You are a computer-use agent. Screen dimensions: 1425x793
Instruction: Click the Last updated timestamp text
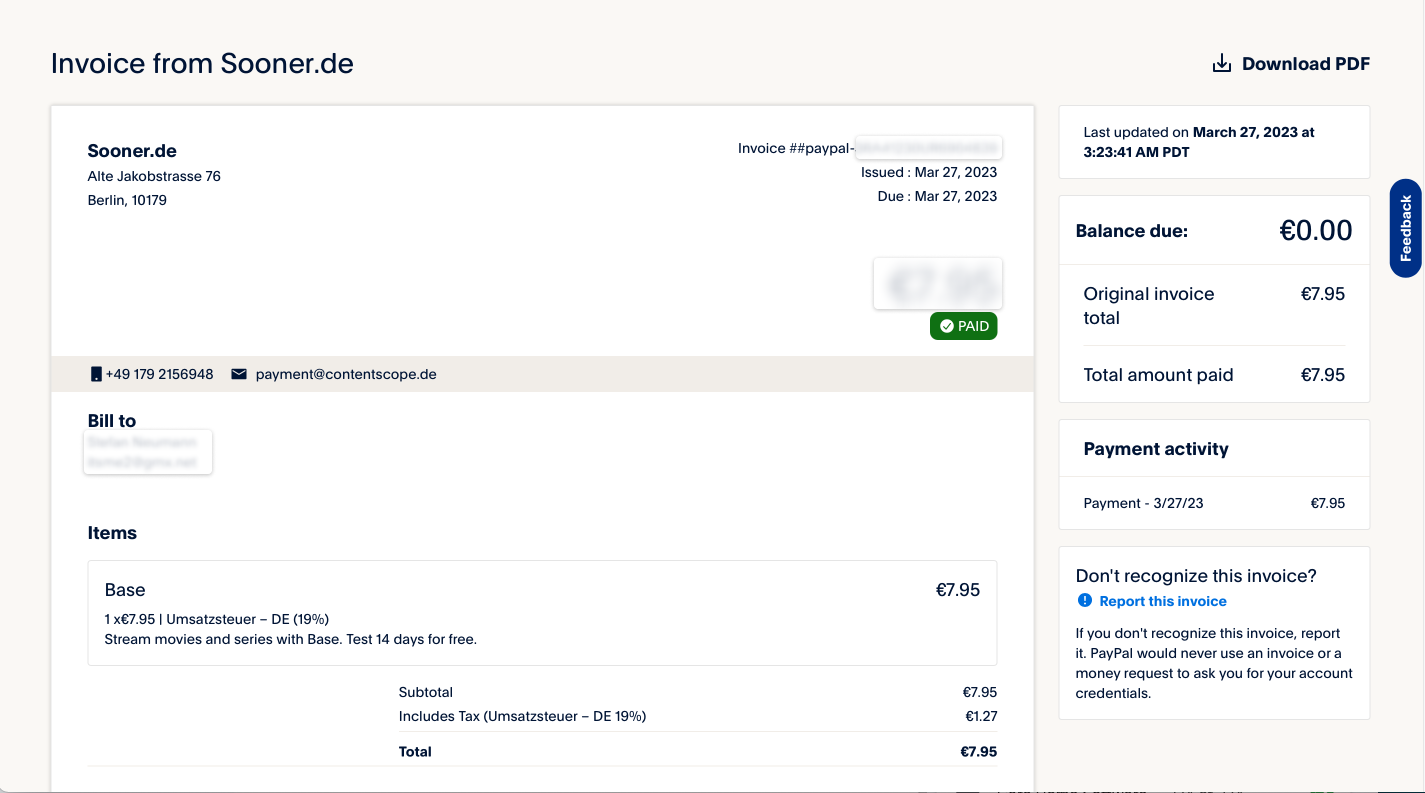pyautogui.click(x=1199, y=142)
